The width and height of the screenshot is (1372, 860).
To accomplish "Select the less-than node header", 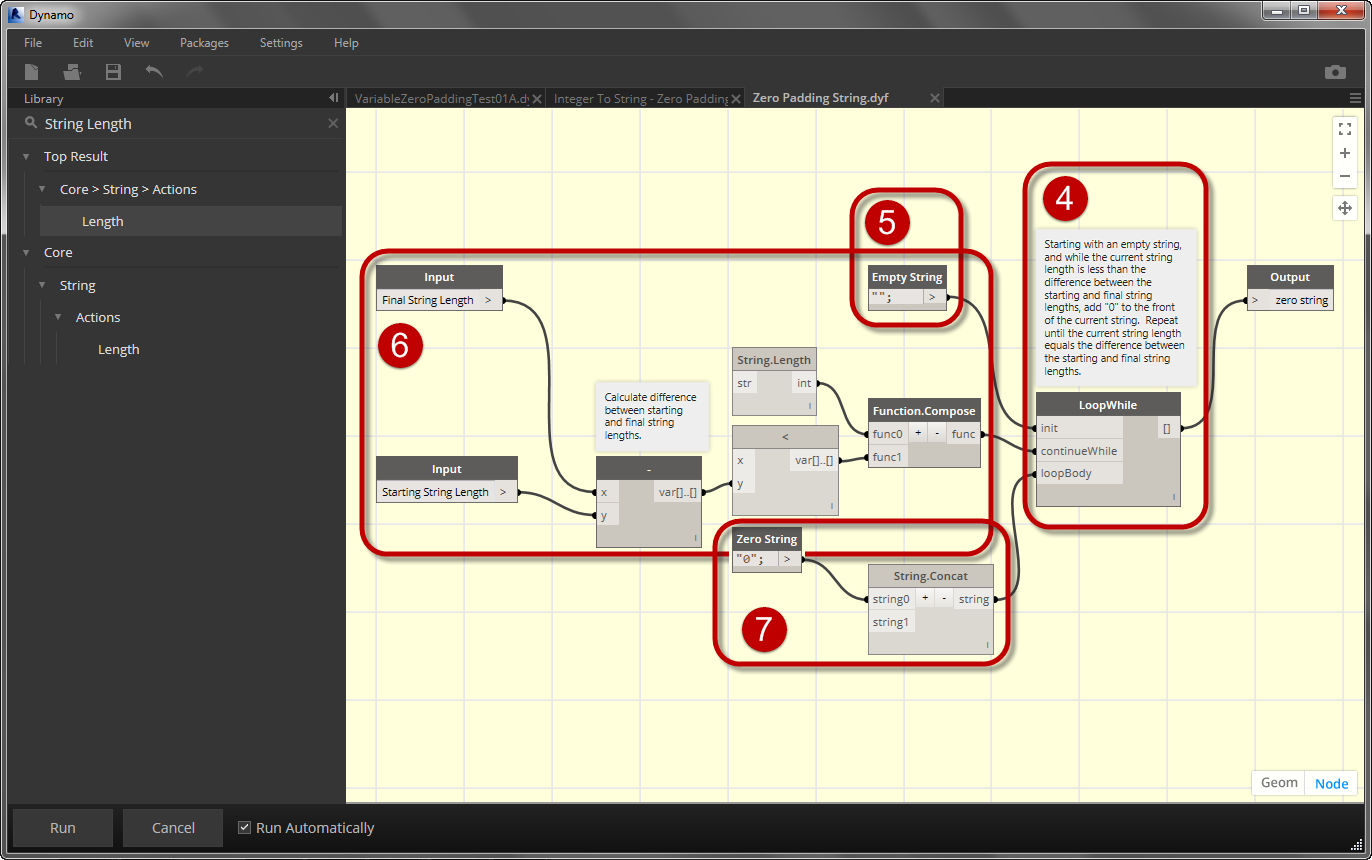I will tap(785, 437).
